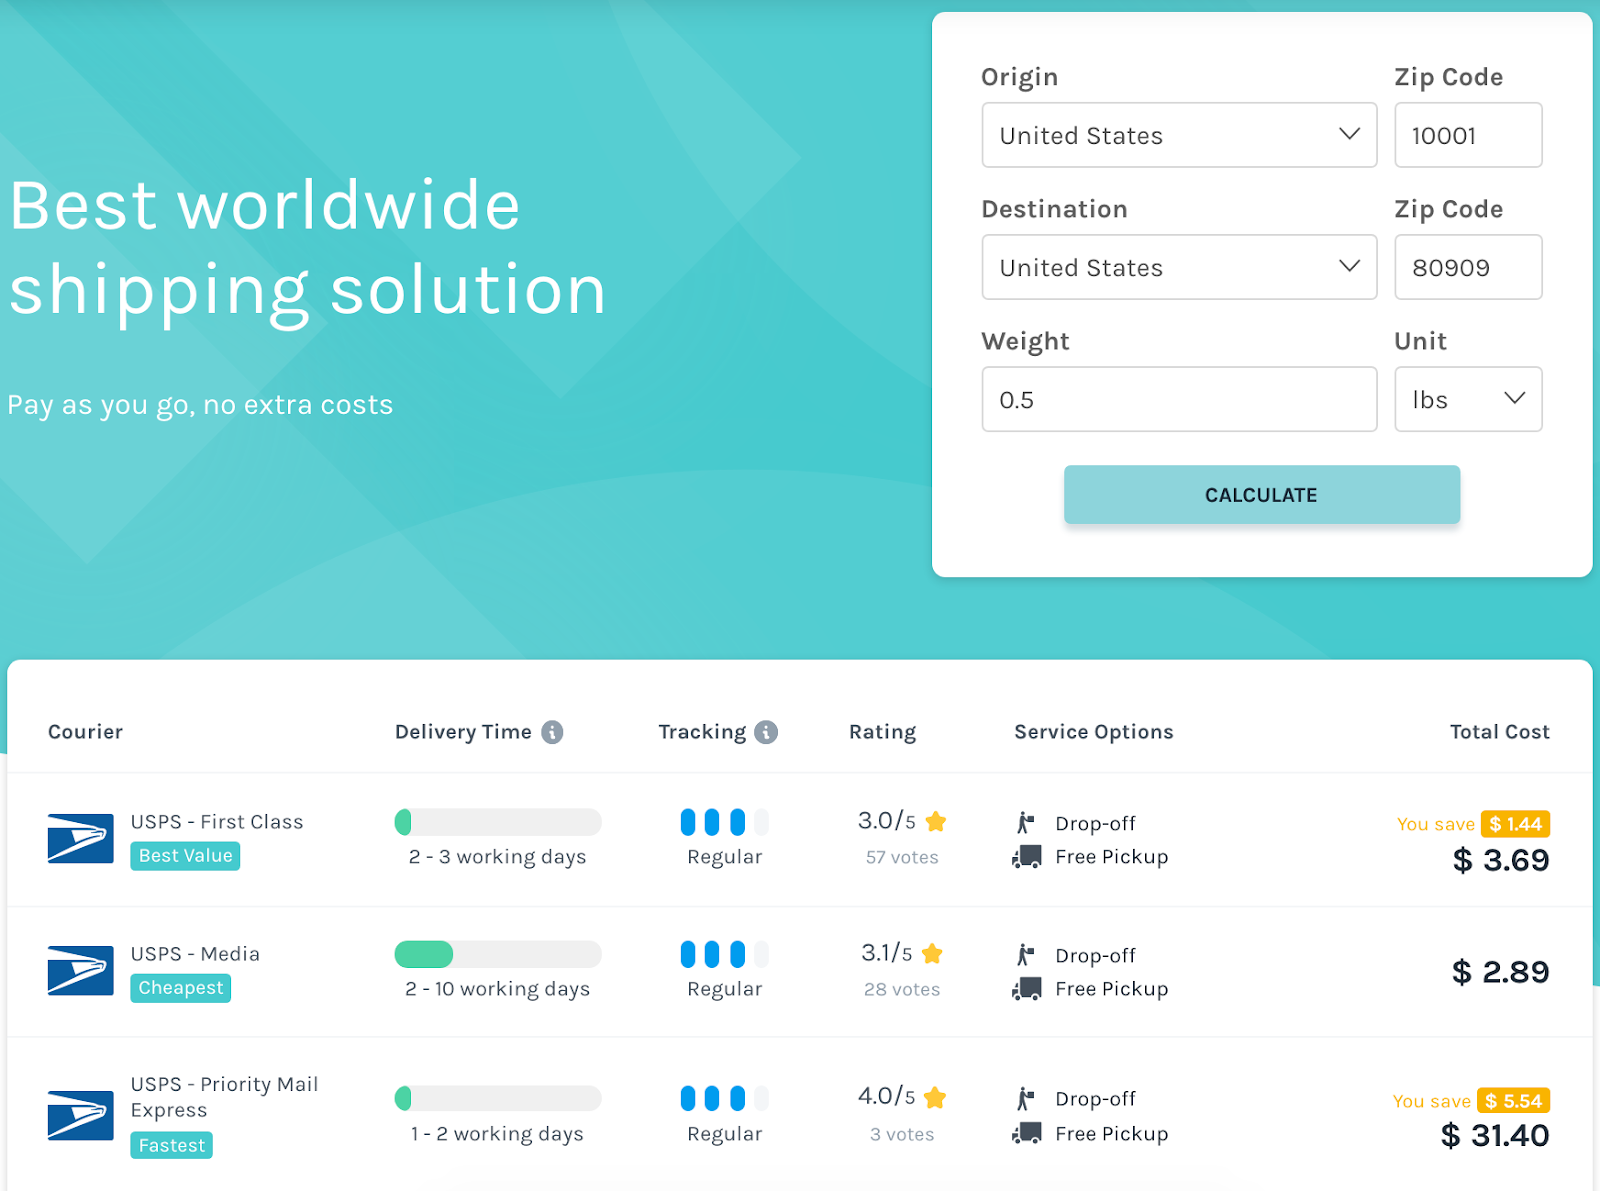Click the Best Value badge
Viewport: 1600px width, 1191px height.
tap(185, 856)
